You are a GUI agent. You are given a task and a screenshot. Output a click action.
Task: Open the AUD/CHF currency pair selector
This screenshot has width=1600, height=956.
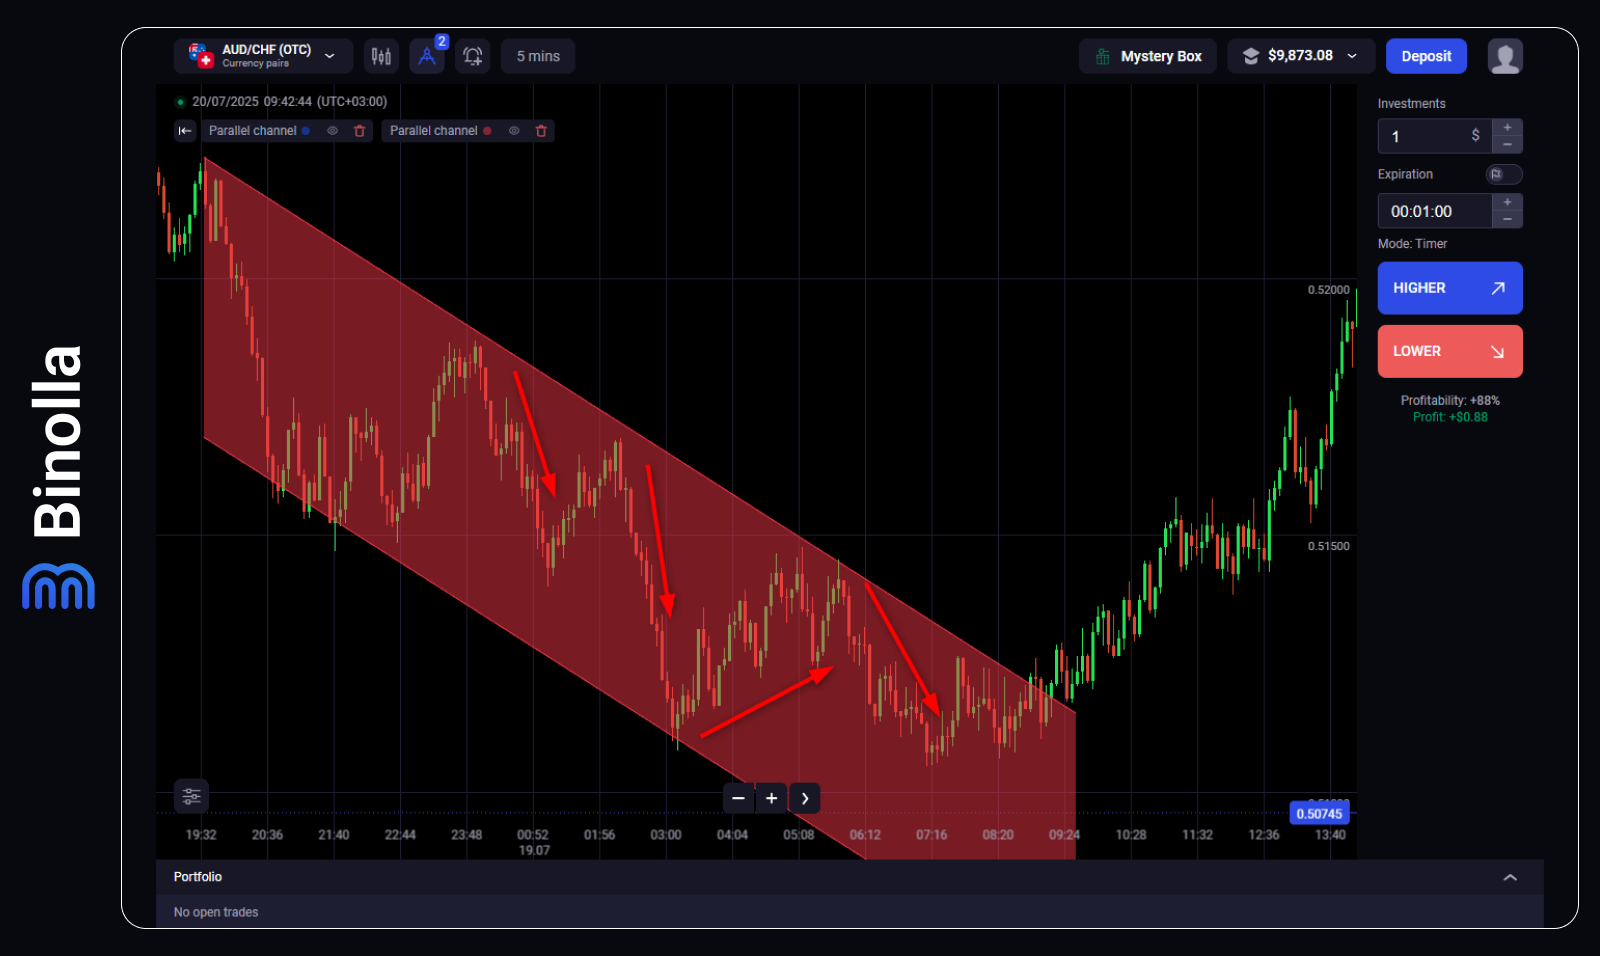pos(263,56)
